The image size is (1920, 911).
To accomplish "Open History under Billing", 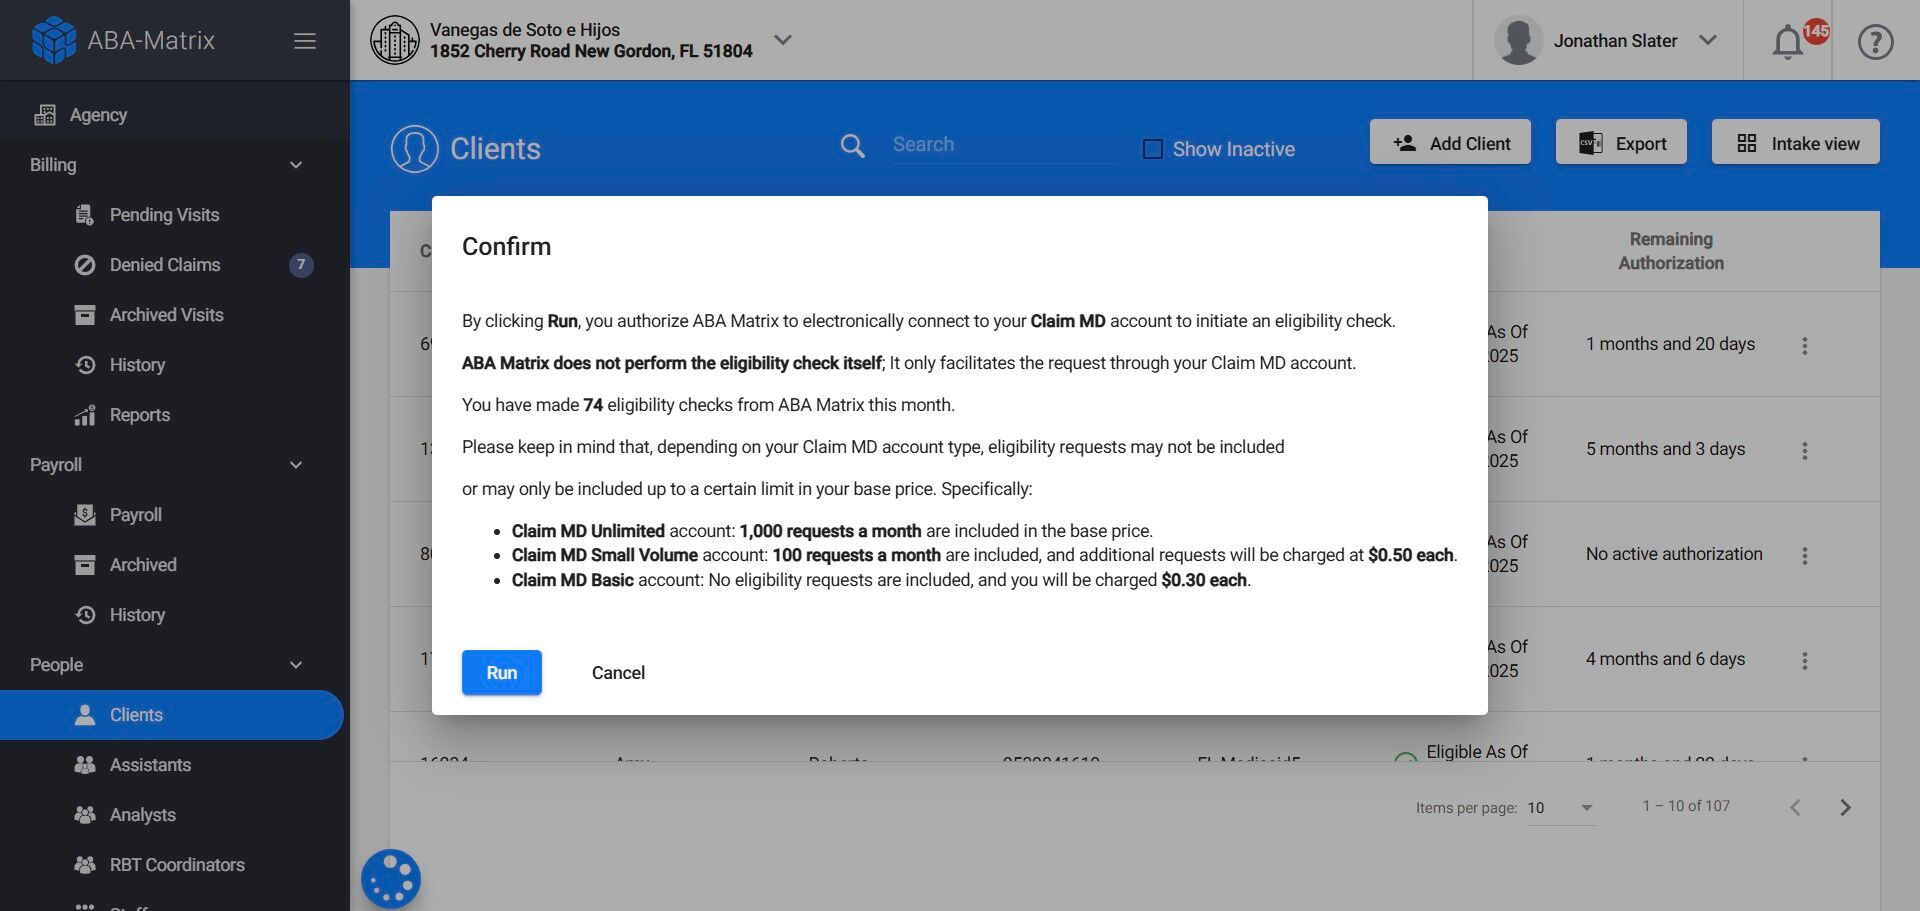I will pos(137,365).
